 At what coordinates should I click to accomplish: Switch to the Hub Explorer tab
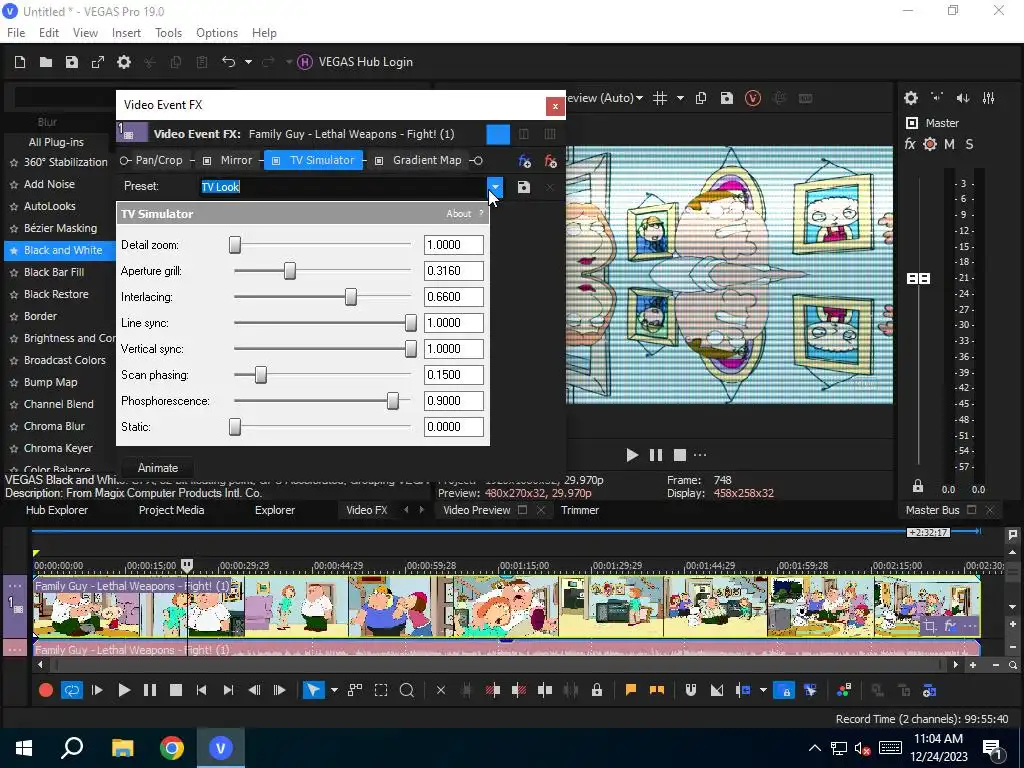click(57, 510)
